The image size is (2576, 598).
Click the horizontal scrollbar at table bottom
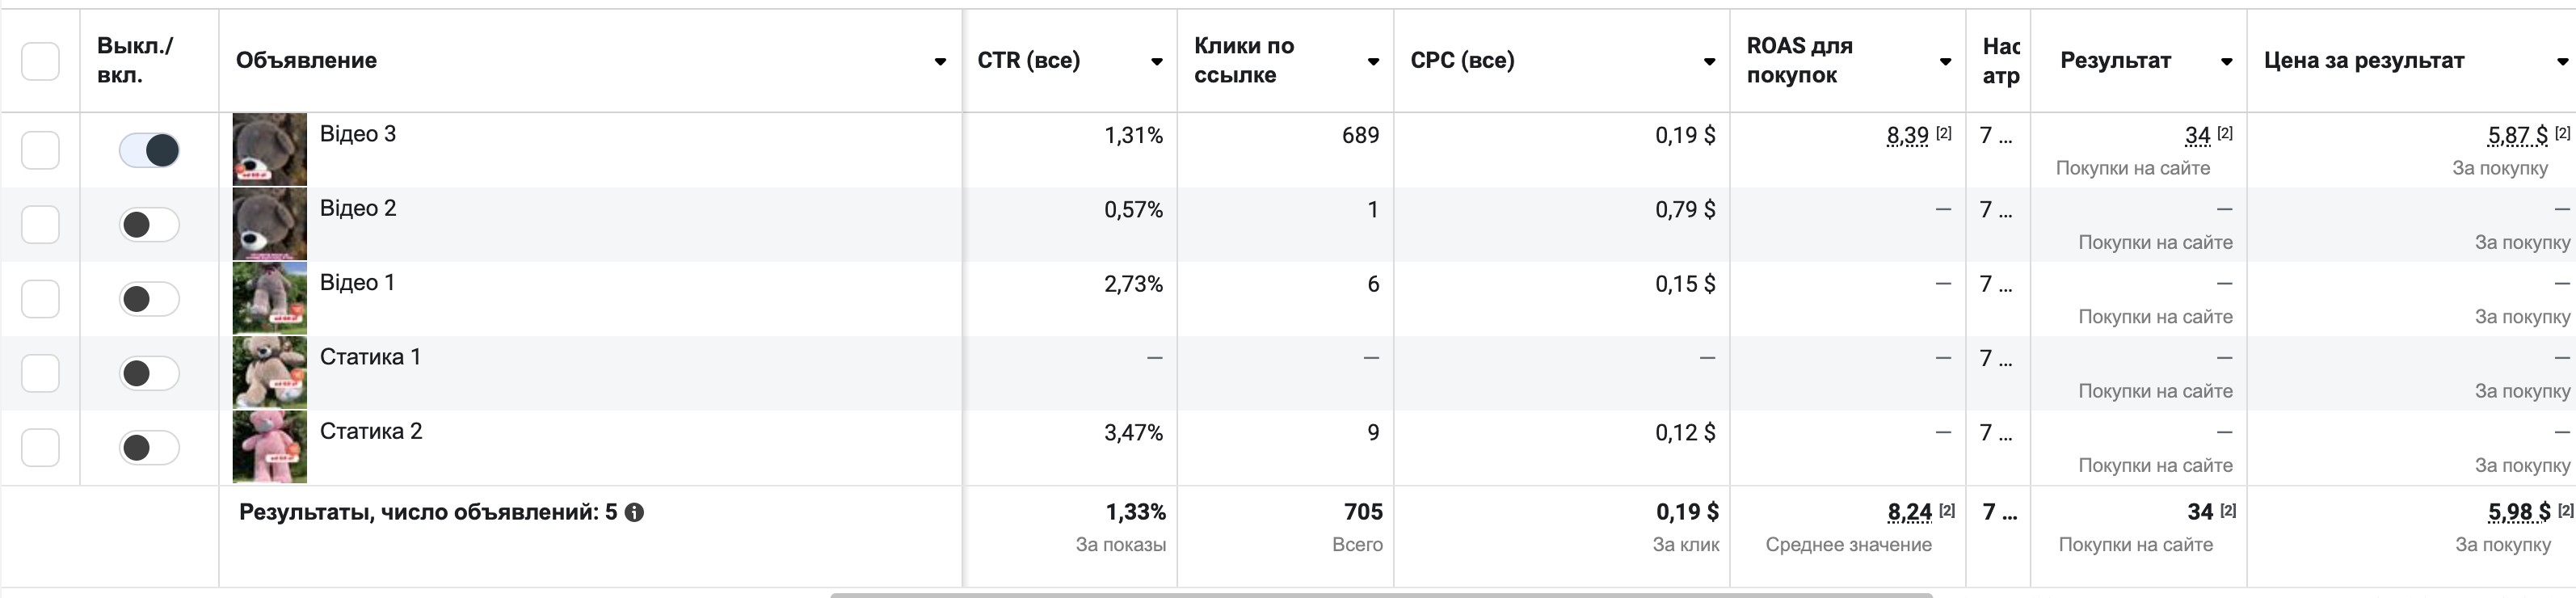[1381, 595]
